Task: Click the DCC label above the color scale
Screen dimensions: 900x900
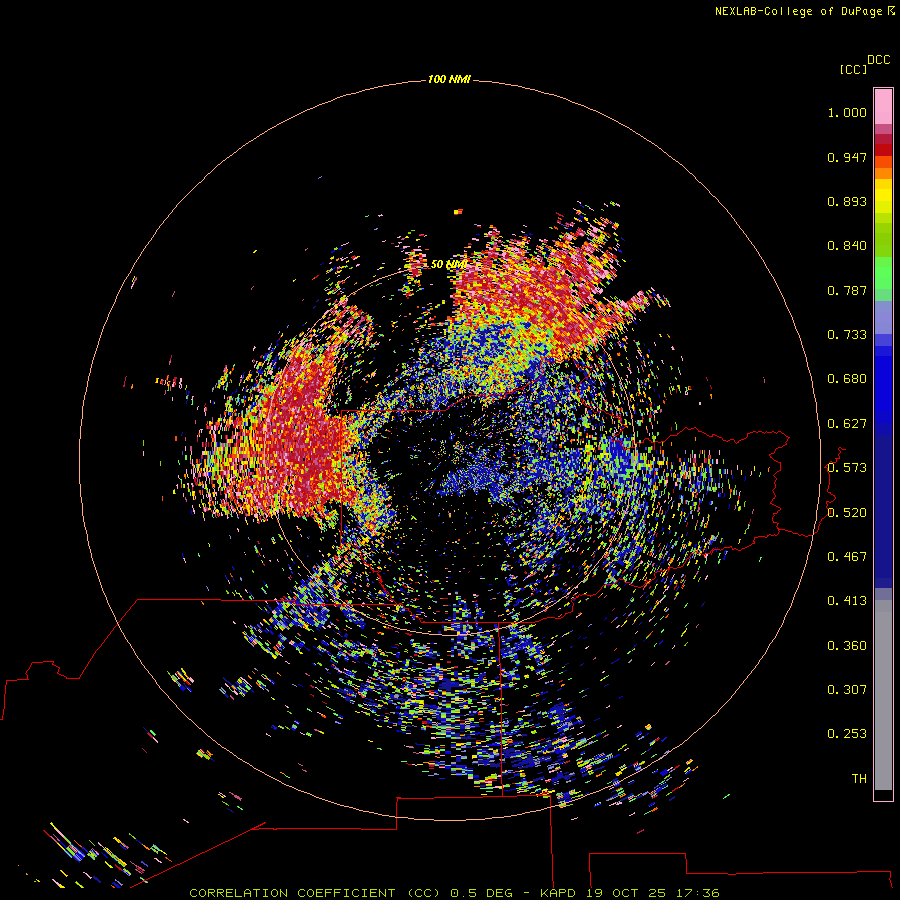Action: [878, 60]
